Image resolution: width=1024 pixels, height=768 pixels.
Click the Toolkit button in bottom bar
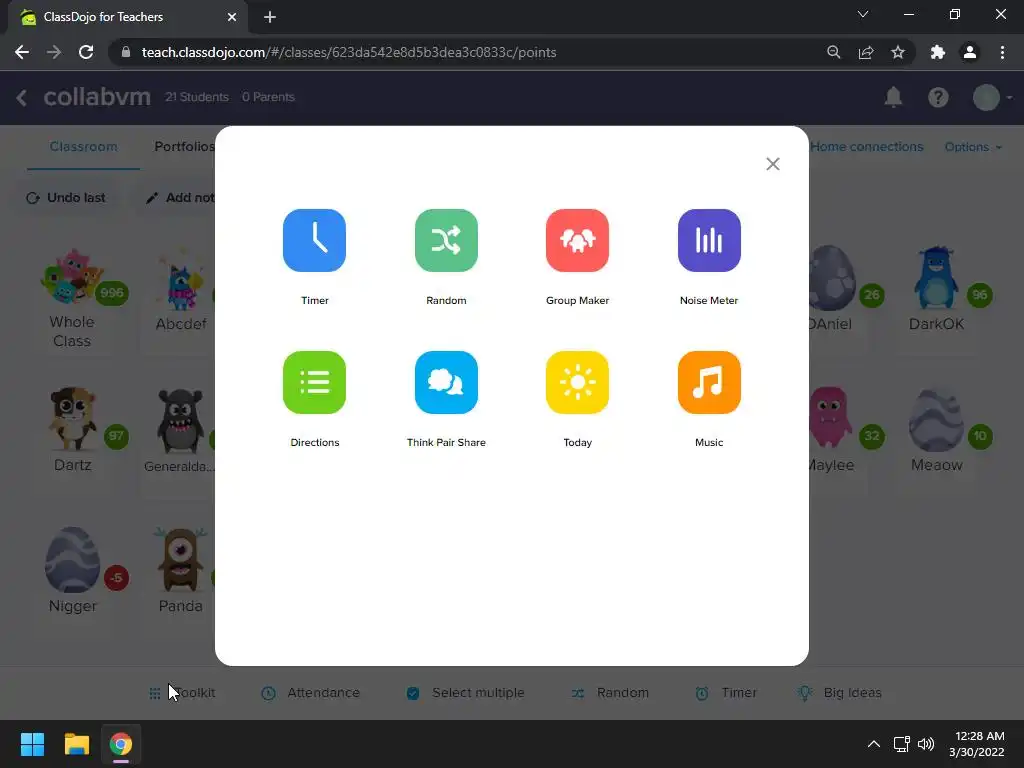[182, 693]
